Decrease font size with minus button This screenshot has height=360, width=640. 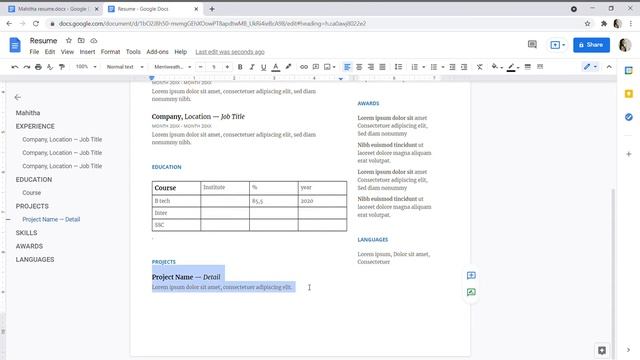tap(200, 67)
